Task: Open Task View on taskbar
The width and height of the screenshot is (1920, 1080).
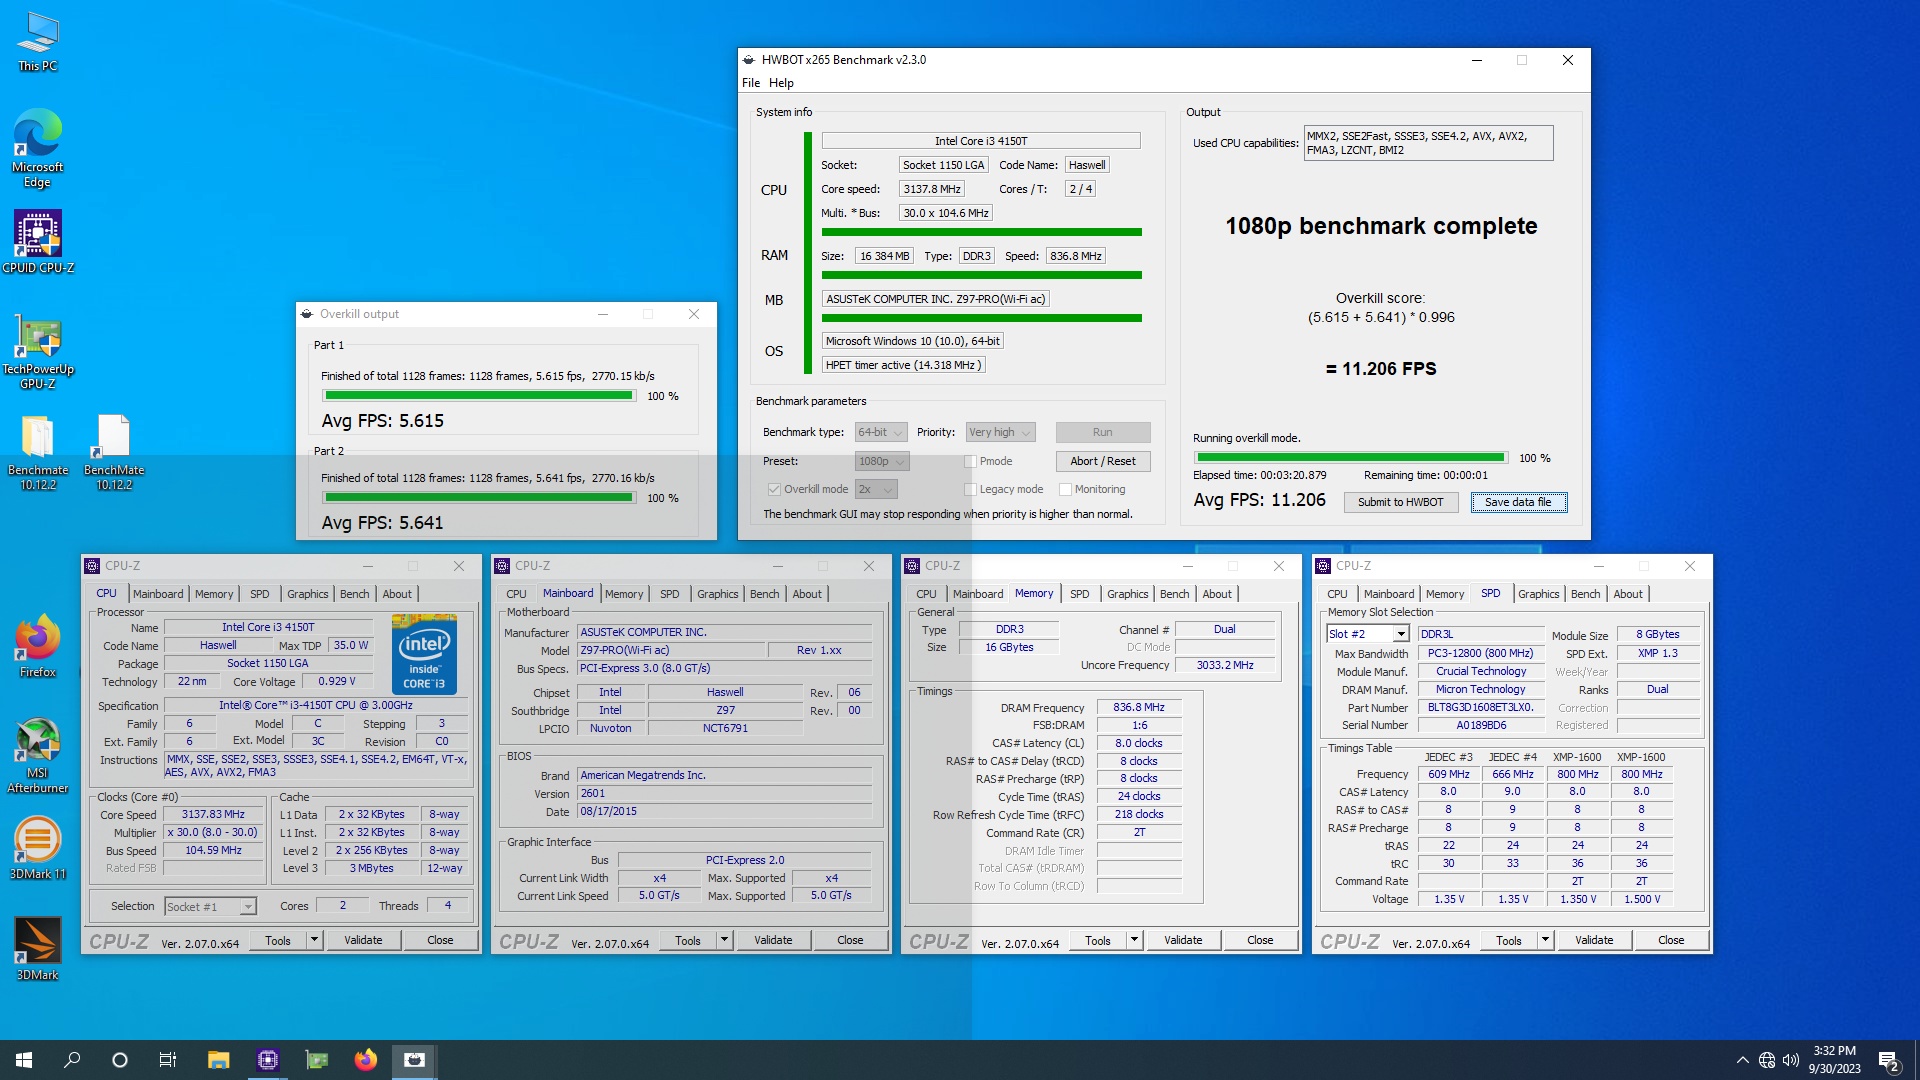Action: [168, 1060]
